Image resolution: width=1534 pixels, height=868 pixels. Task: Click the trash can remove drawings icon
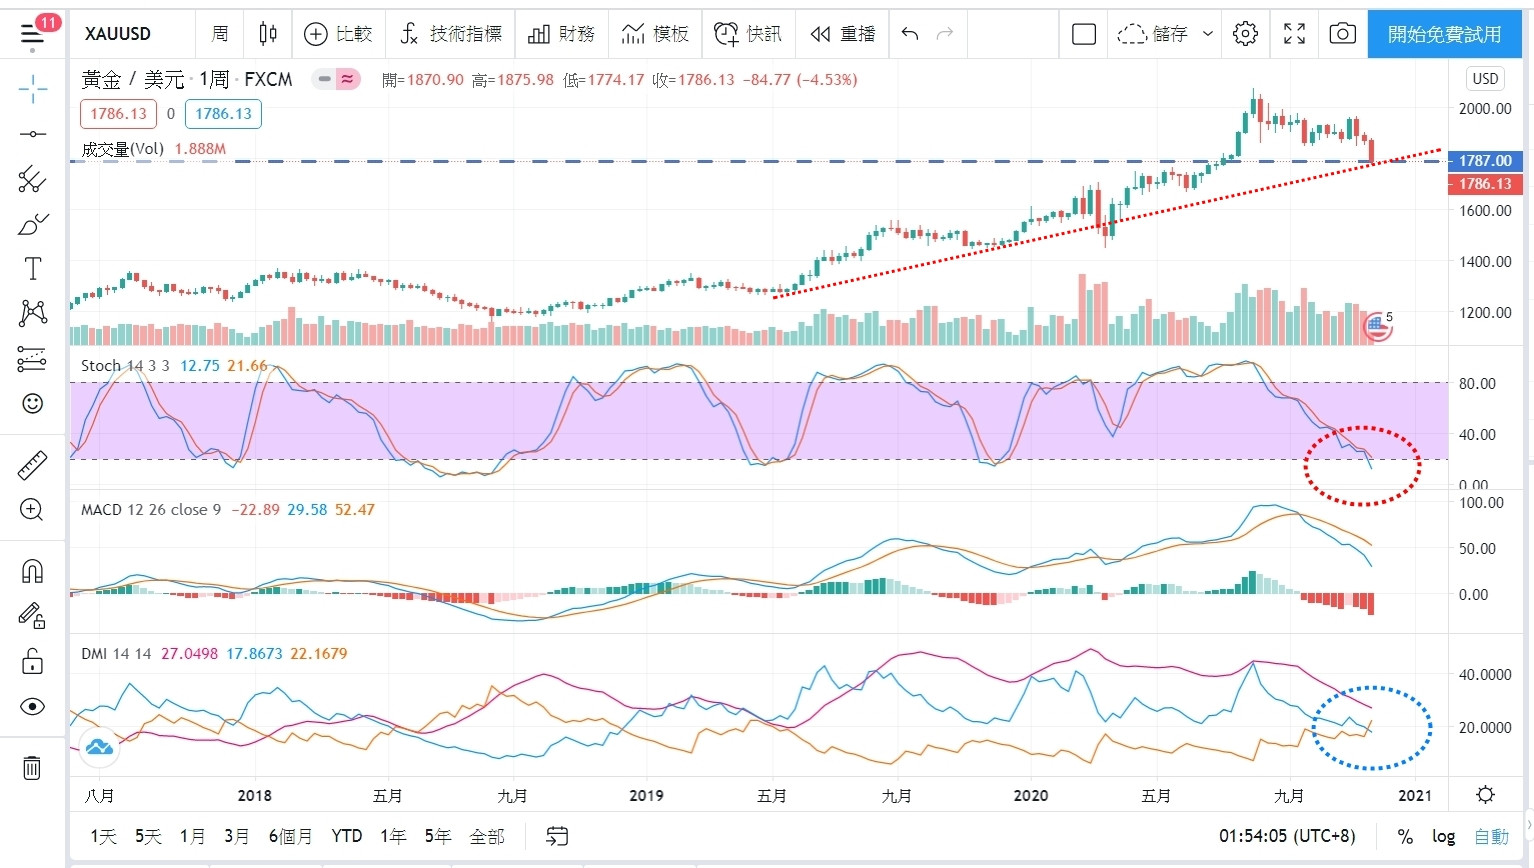tap(32, 767)
